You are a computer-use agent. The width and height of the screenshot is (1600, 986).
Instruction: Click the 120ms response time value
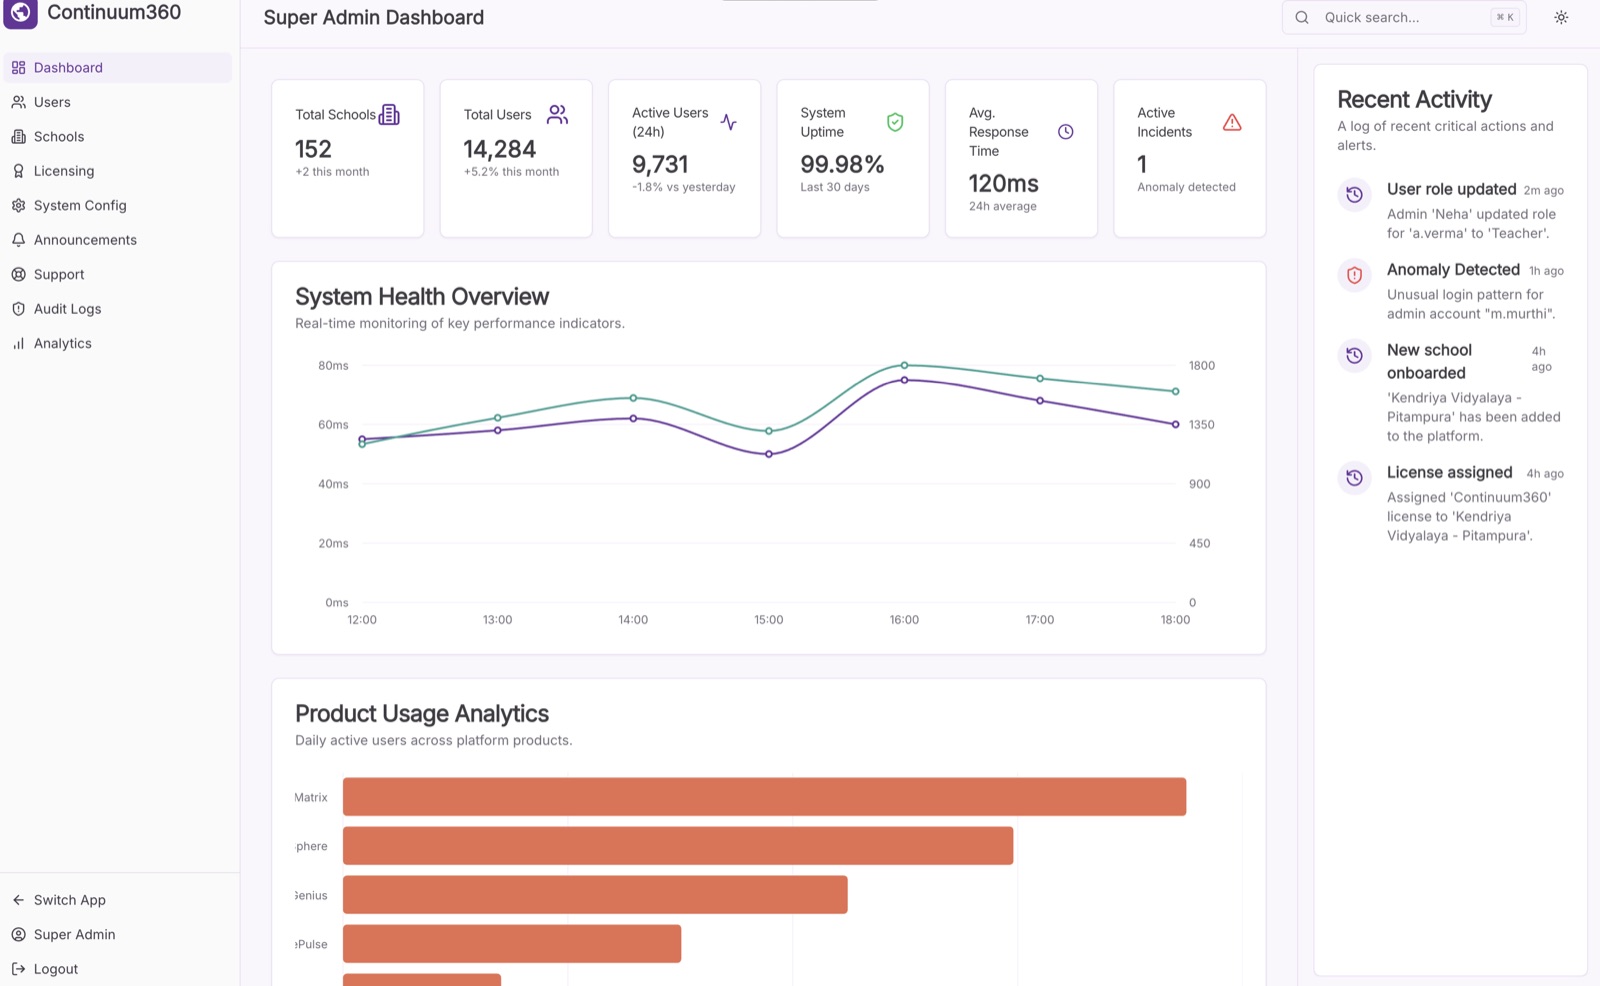1003,183
